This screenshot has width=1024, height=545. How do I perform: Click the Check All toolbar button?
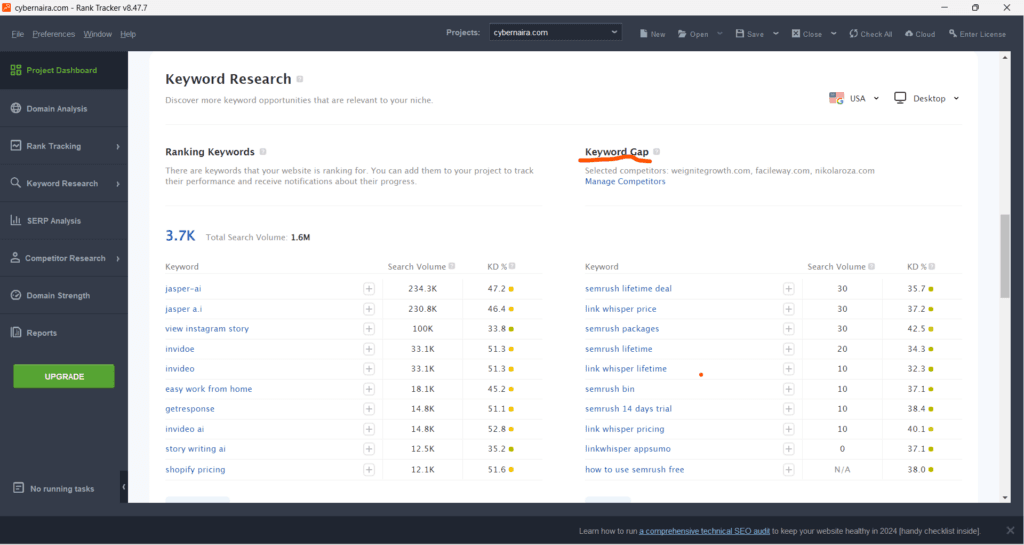point(871,34)
